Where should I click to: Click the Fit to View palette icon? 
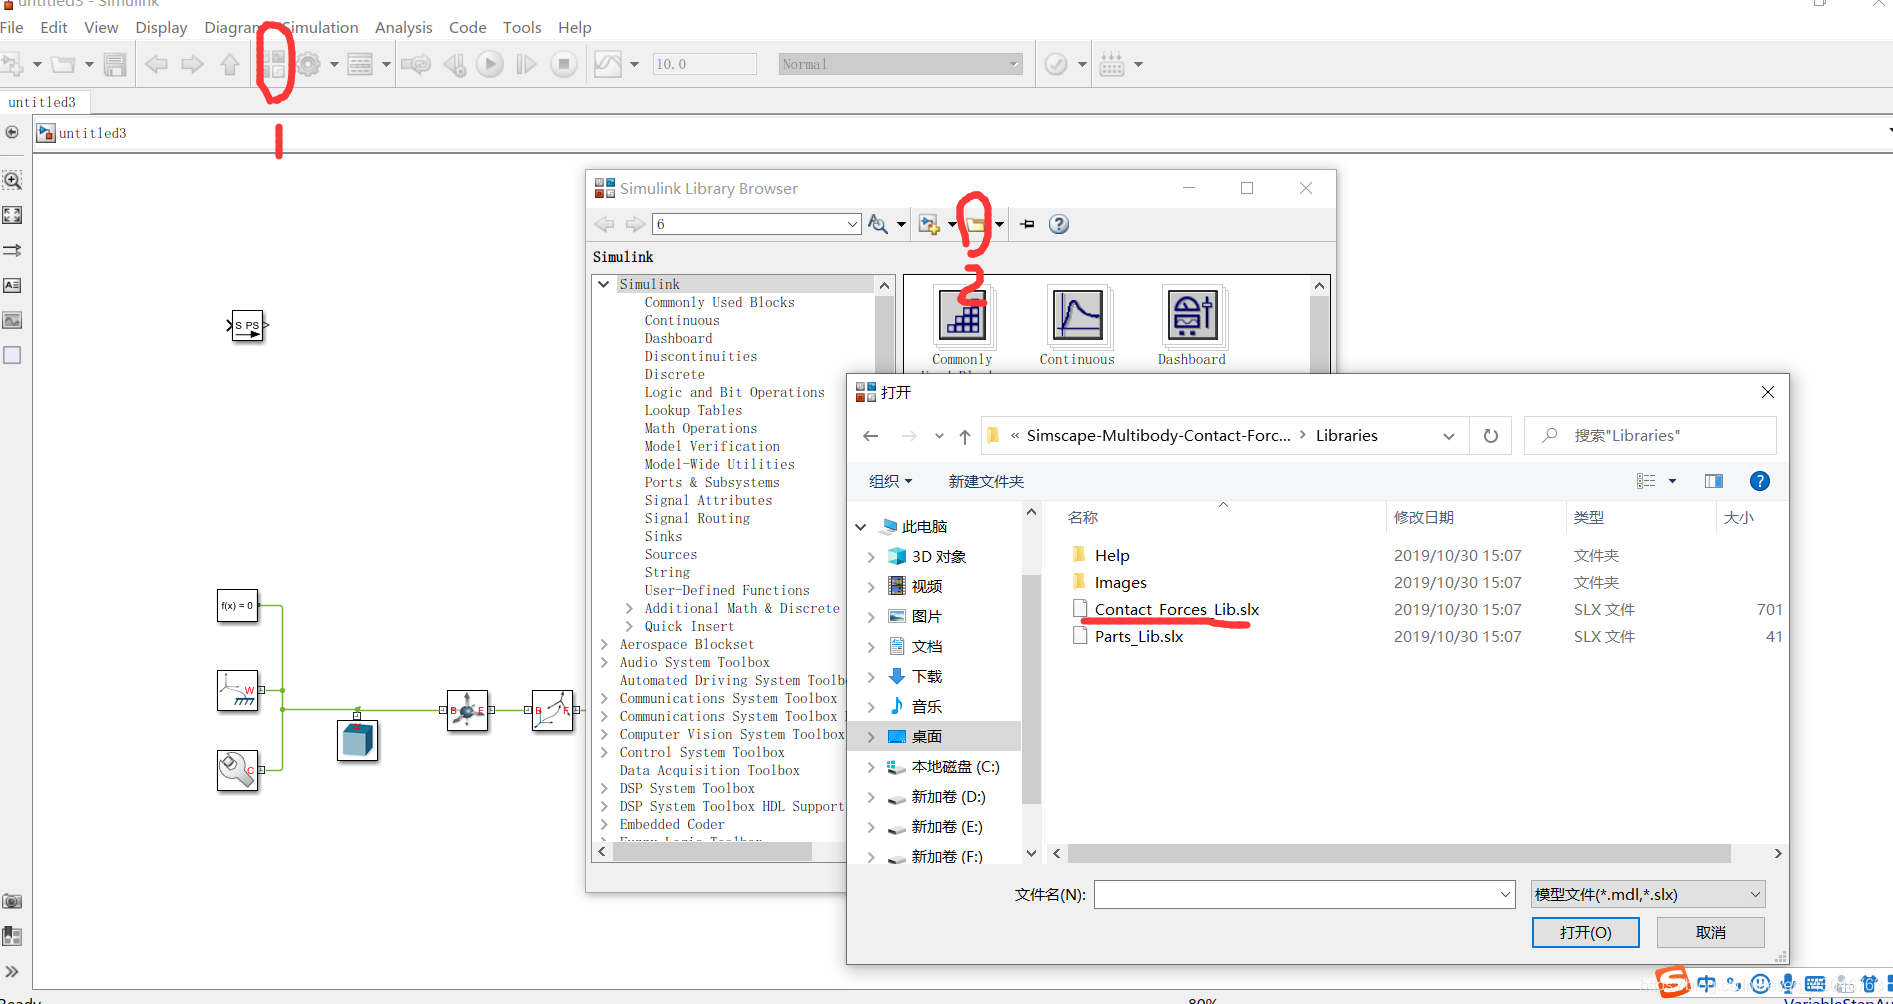[x=12, y=215]
